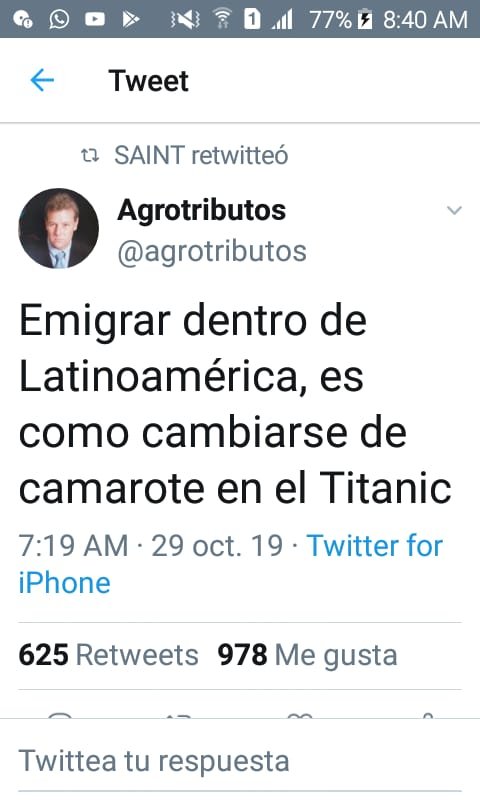The height and width of the screenshot is (800, 480).
Task: Tap the Play Store notification icon
Action: pos(131,19)
